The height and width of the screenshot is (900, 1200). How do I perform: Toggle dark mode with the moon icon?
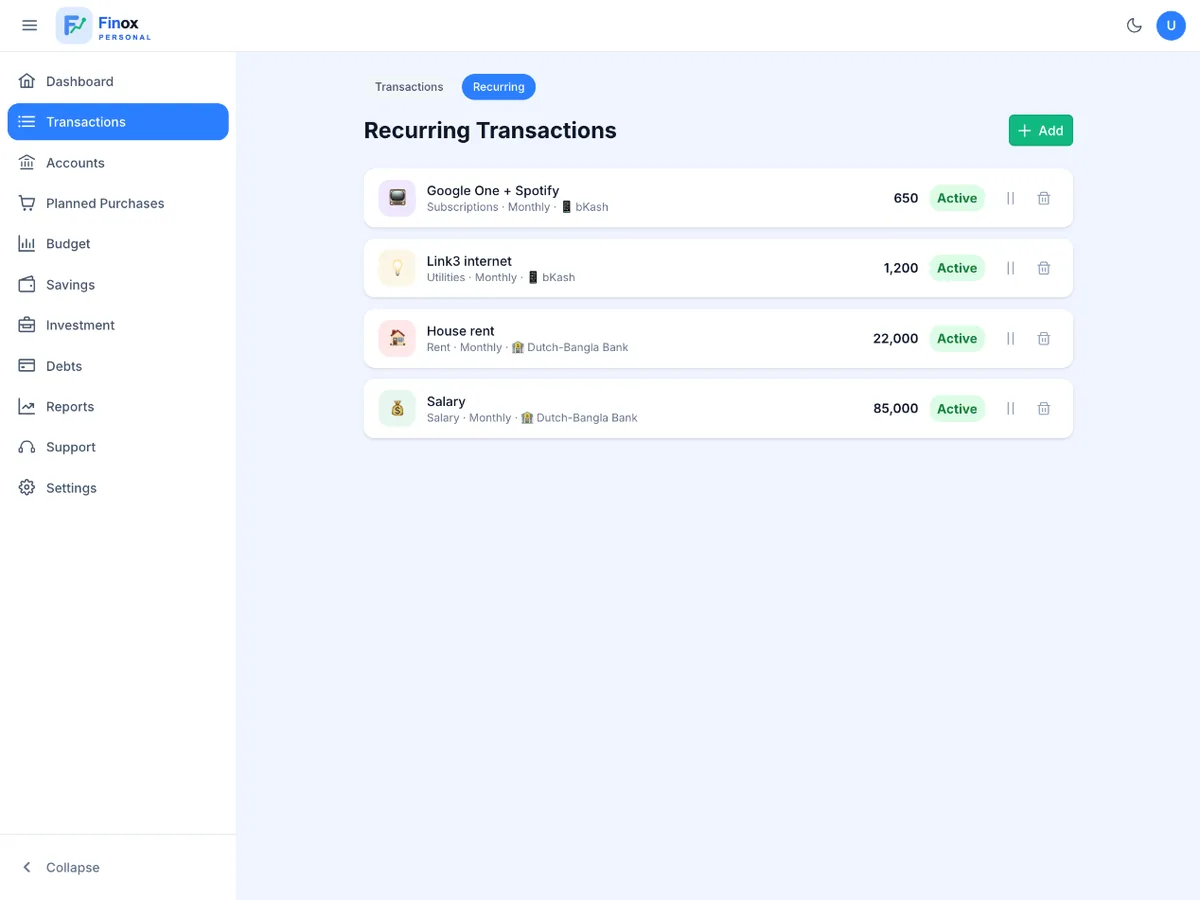1134,26
